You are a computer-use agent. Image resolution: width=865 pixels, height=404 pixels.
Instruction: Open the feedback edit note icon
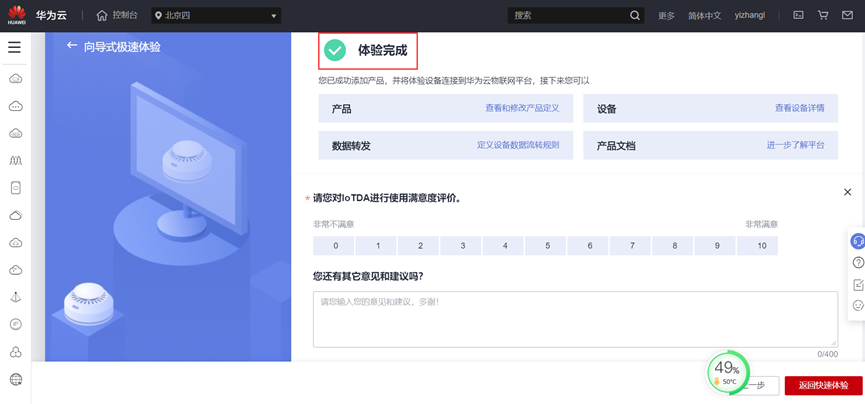(858, 285)
